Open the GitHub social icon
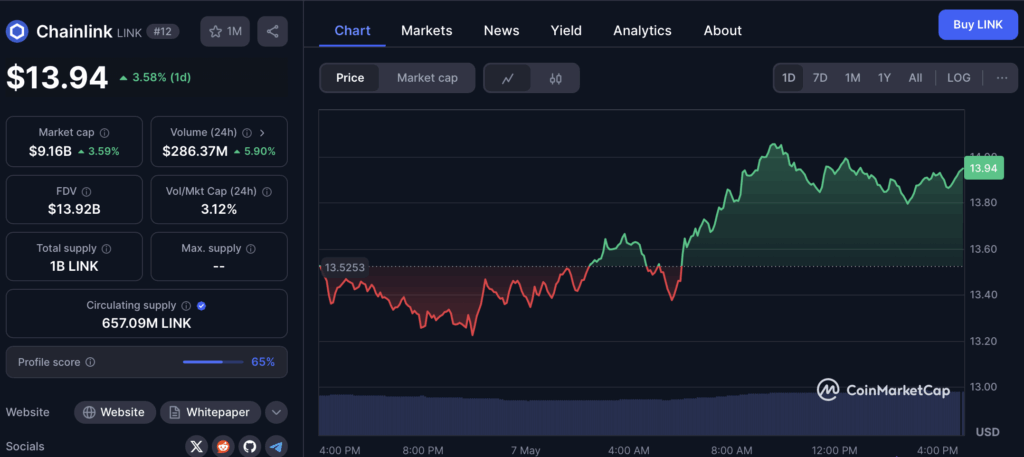1024x457 pixels. (x=249, y=447)
